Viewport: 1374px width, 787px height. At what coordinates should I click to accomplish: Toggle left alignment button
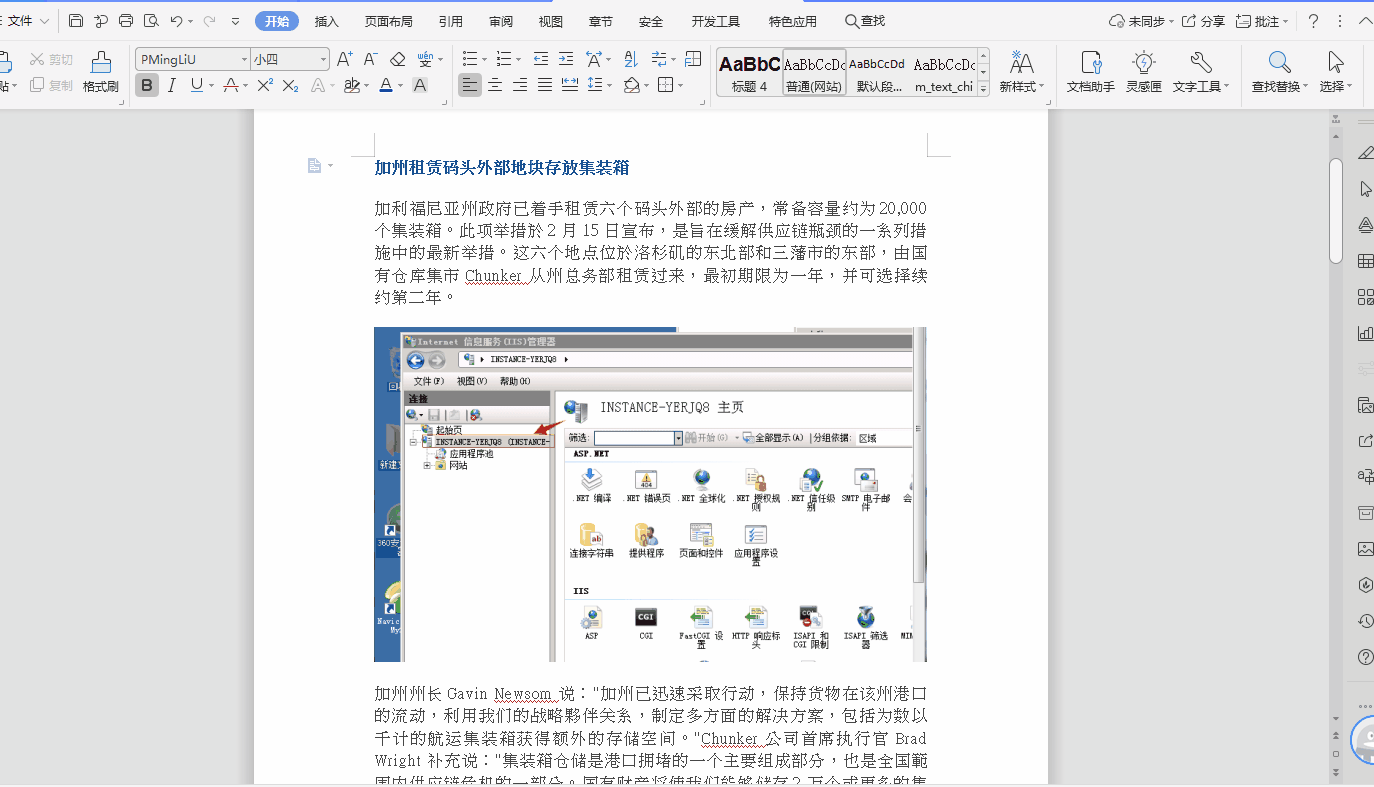pos(470,86)
